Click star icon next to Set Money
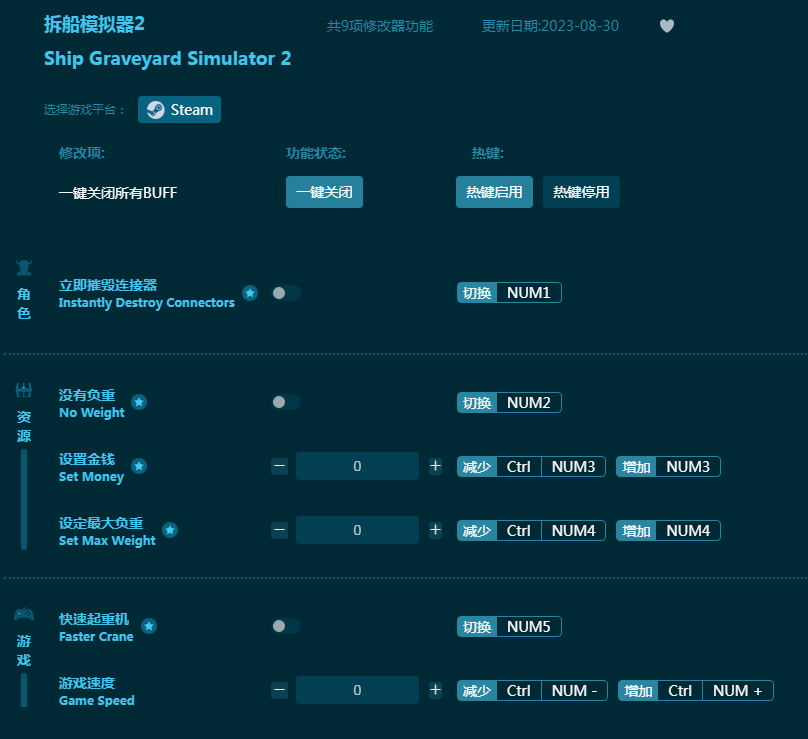The width and height of the screenshot is (808, 739). point(139,466)
